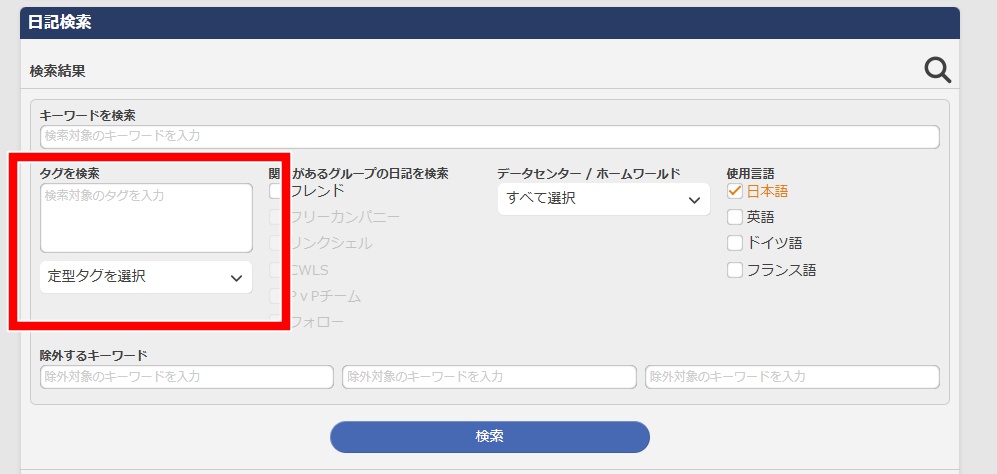Click the middle excluded keyword field
Viewport: 997px width, 474px height.
point(489,377)
